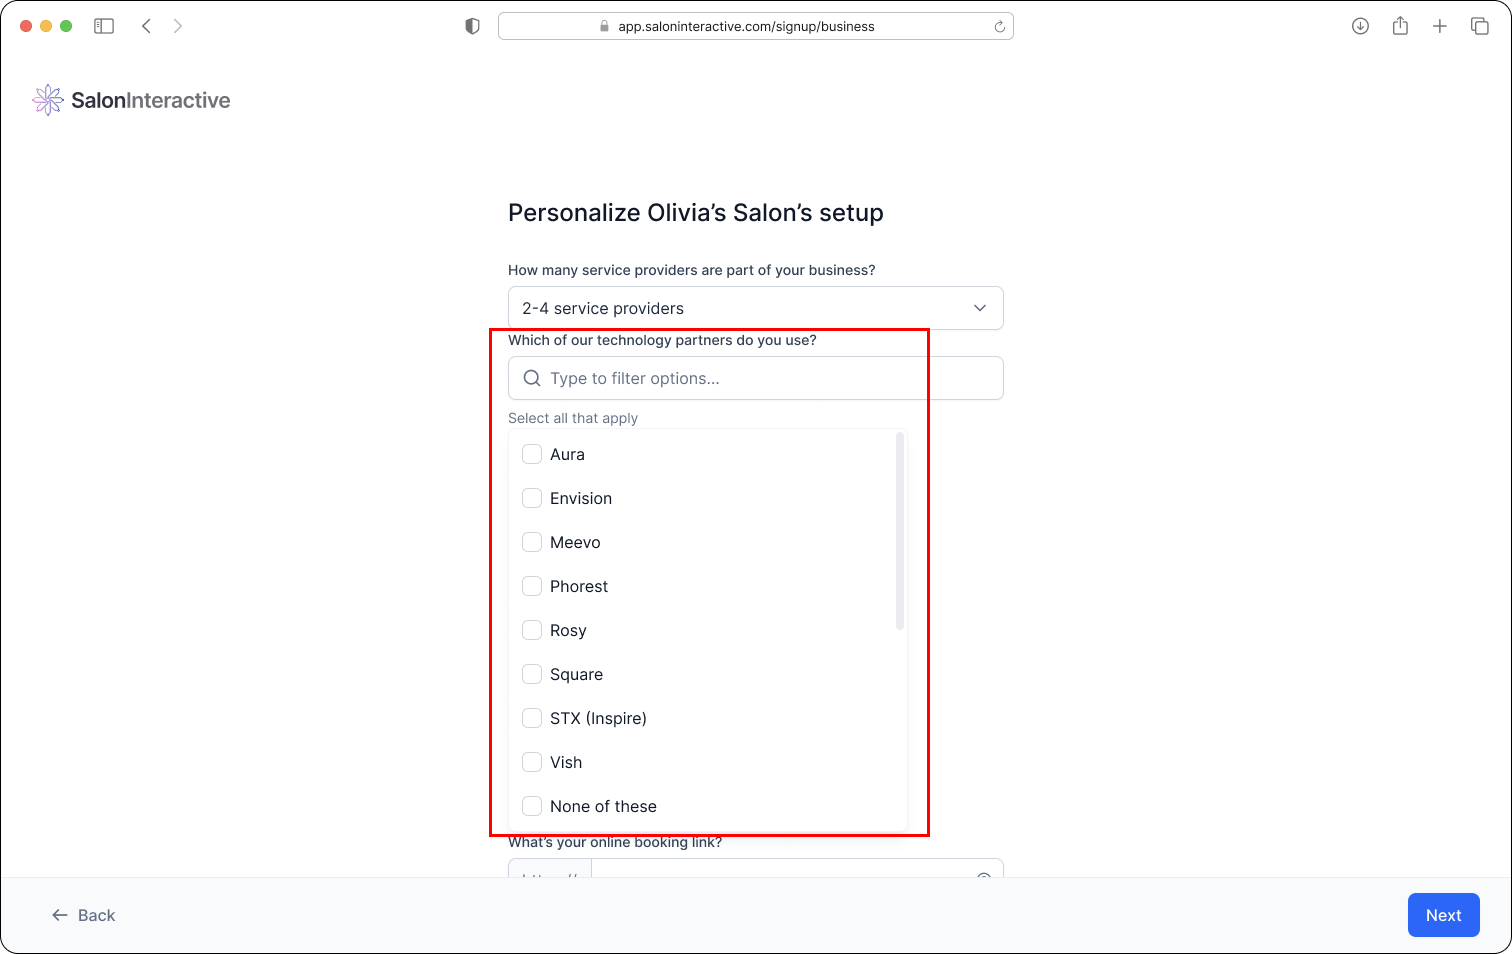Show the tab overview icon
This screenshot has height=954, width=1512.
(1480, 26)
